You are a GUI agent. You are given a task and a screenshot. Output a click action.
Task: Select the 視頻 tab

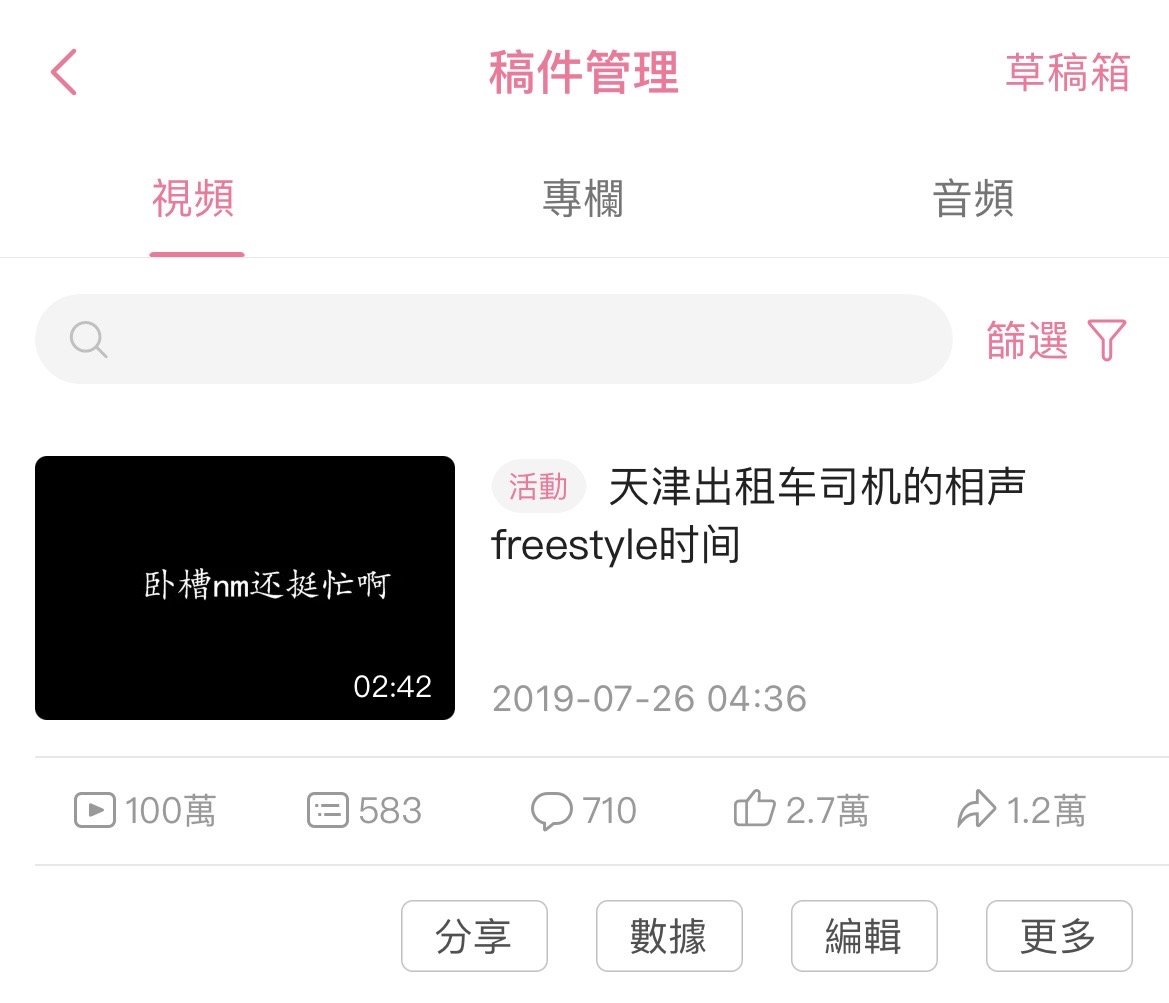coord(194,198)
